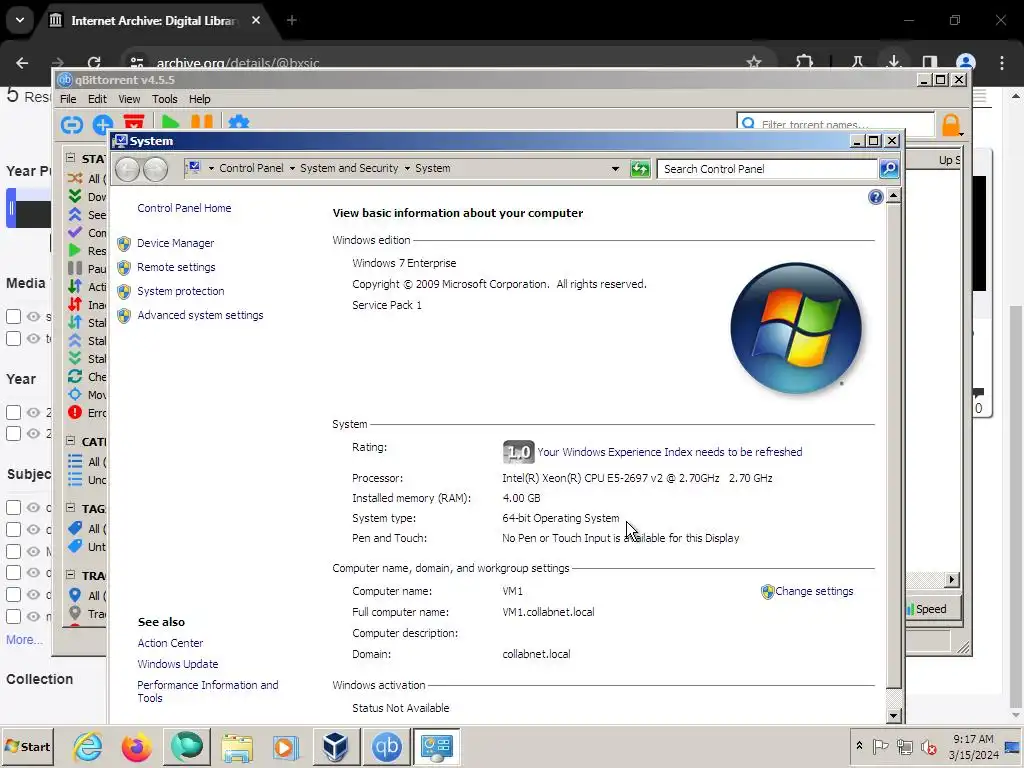Open the Chrome Extensions puzzle icon
Viewport: 1024px width, 768px height.
[805, 62]
